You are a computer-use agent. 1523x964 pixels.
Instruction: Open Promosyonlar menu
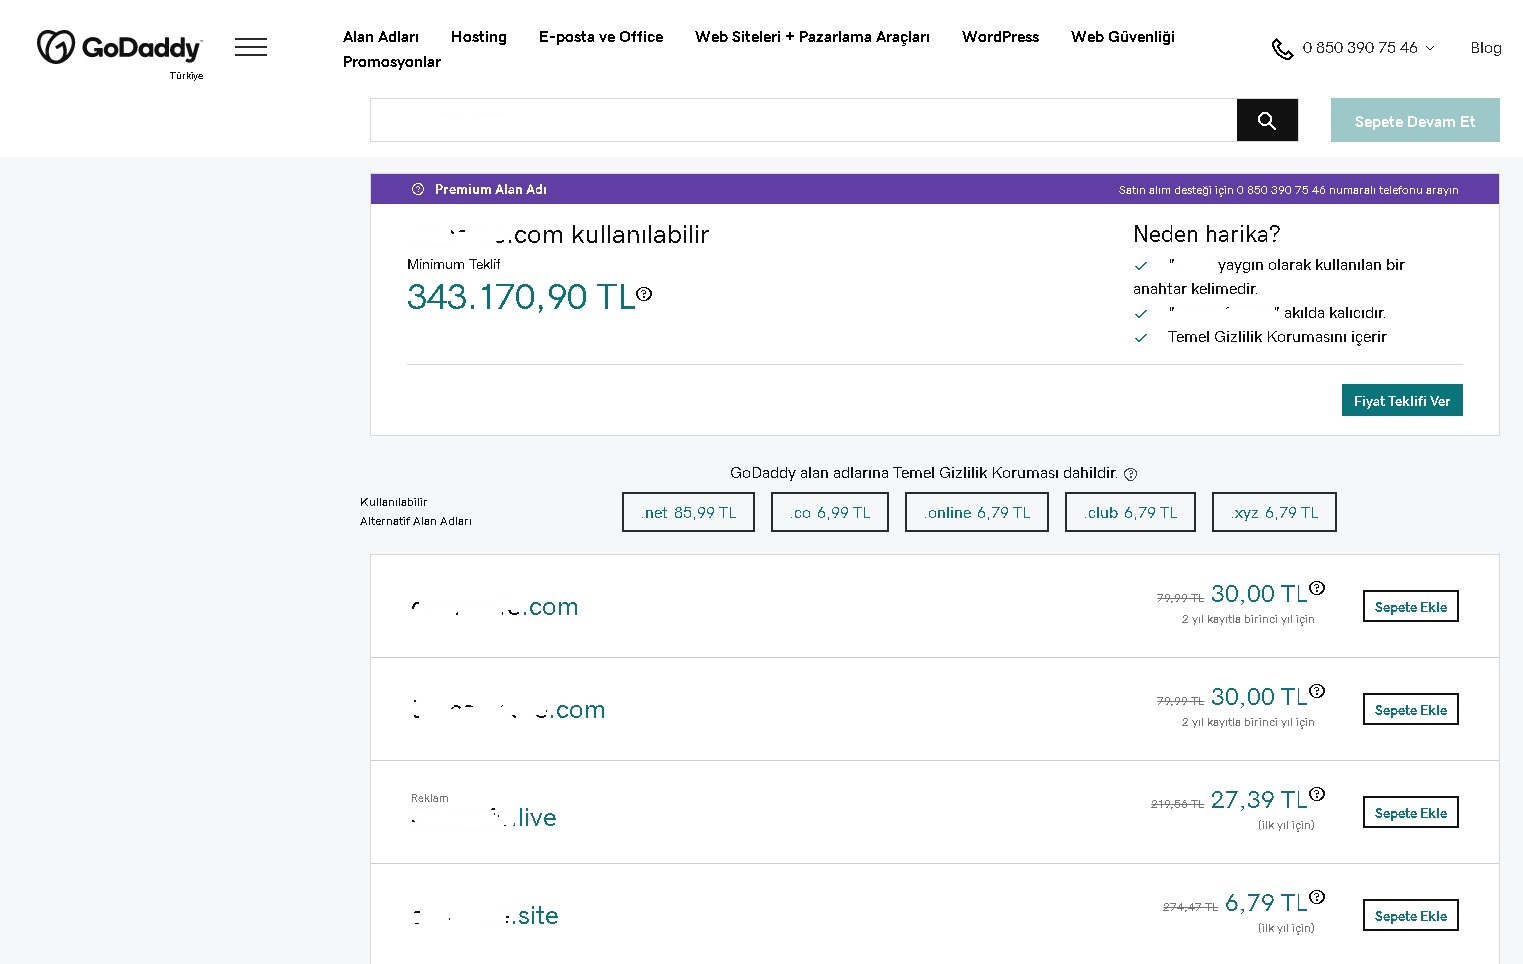click(392, 62)
